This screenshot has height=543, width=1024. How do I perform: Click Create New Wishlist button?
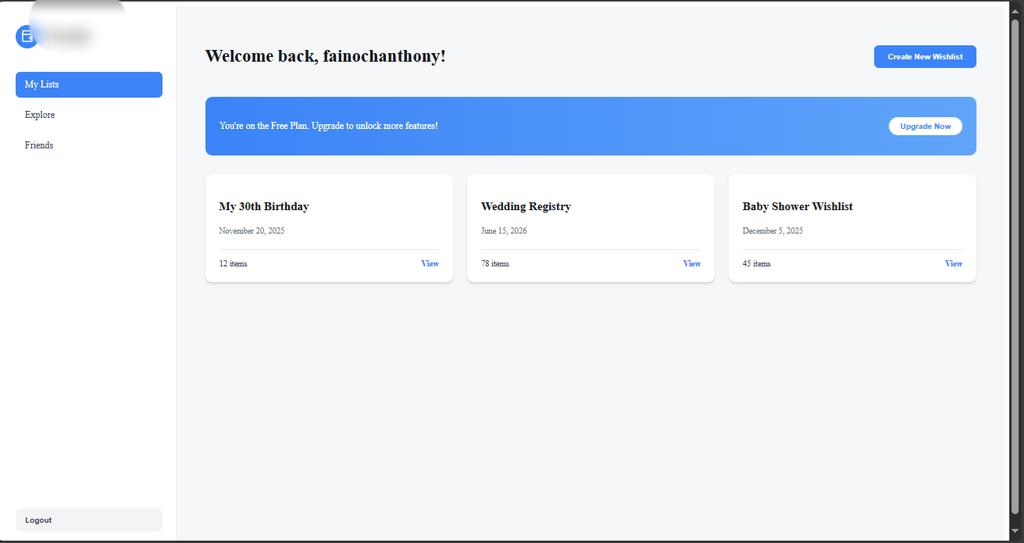[x=925, y=57]
